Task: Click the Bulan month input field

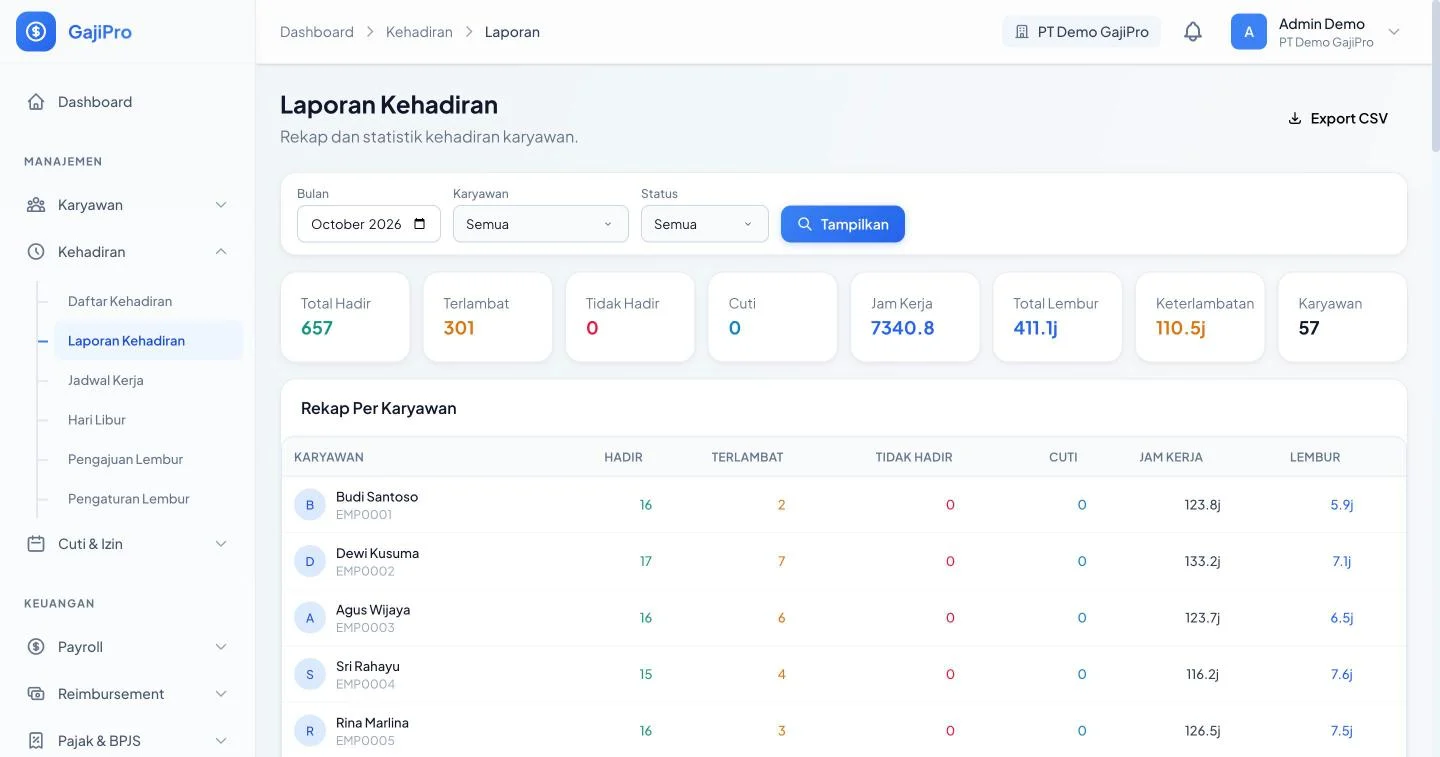Action: [369, 224]
